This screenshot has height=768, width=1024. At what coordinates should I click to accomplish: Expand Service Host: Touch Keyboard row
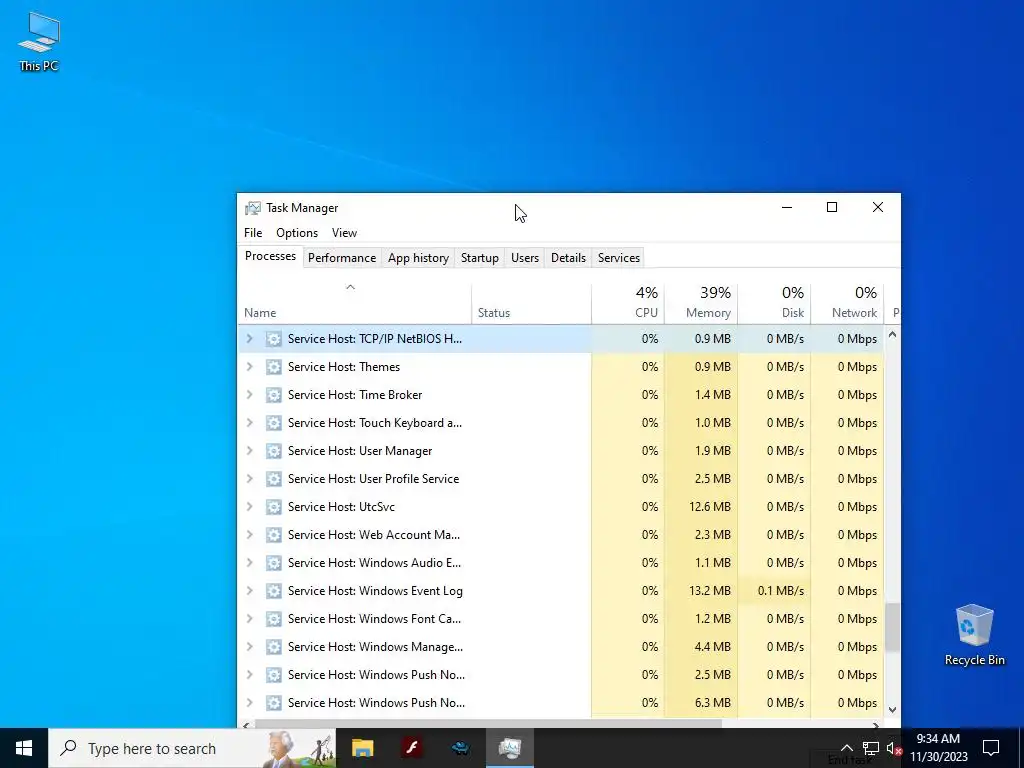click(249, 423)
